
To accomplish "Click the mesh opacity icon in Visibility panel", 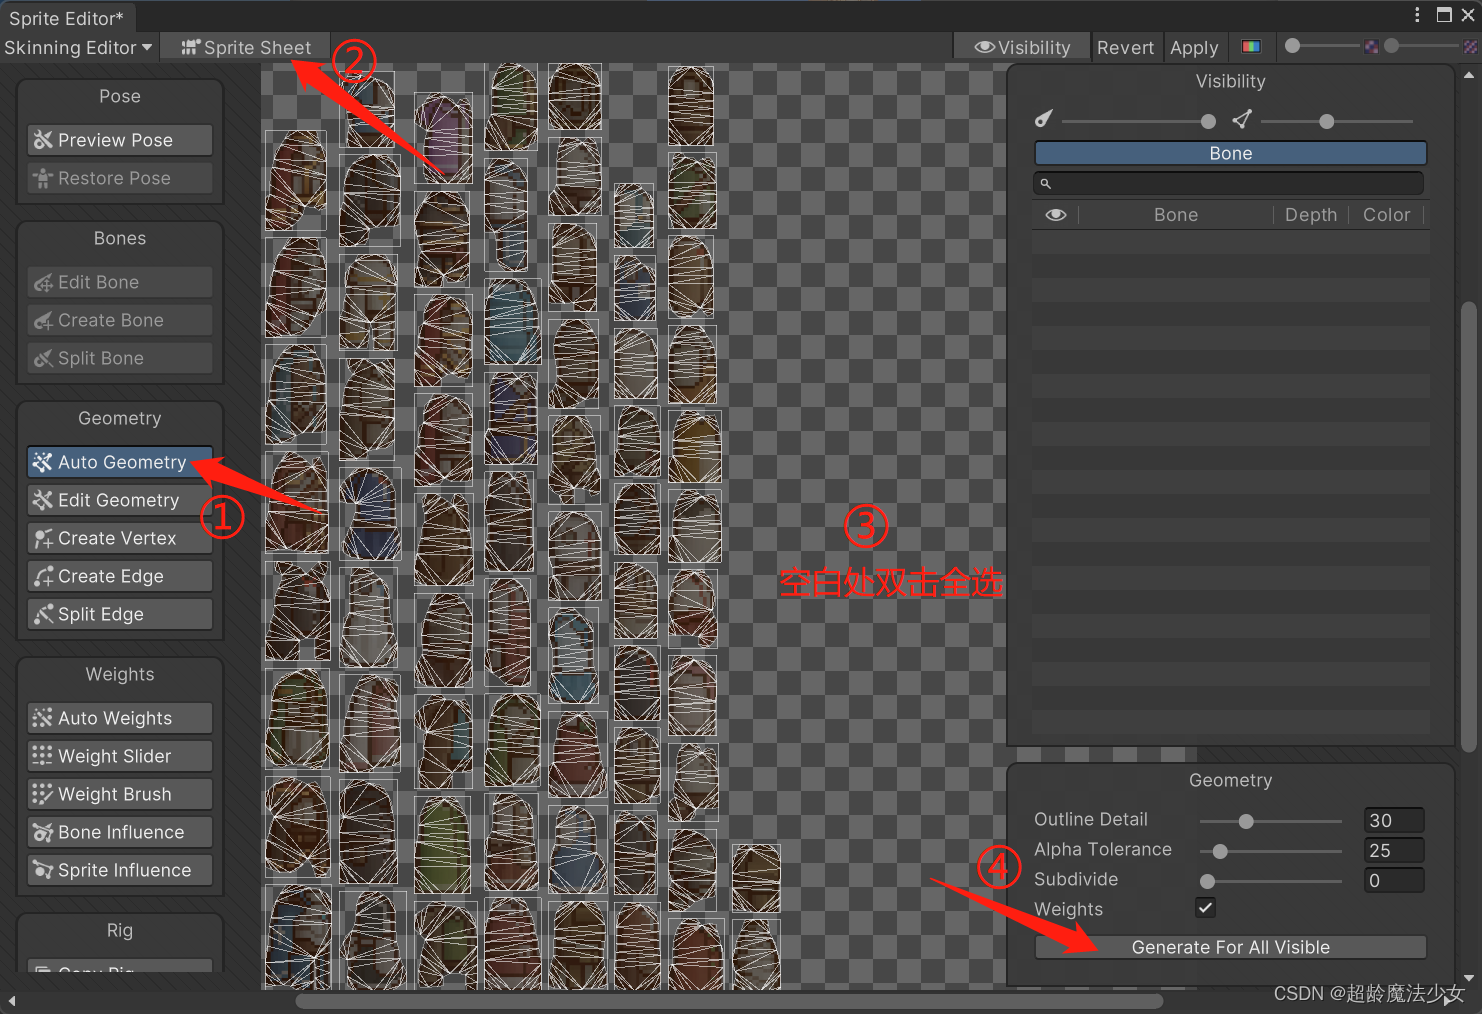I will 1242,120.
